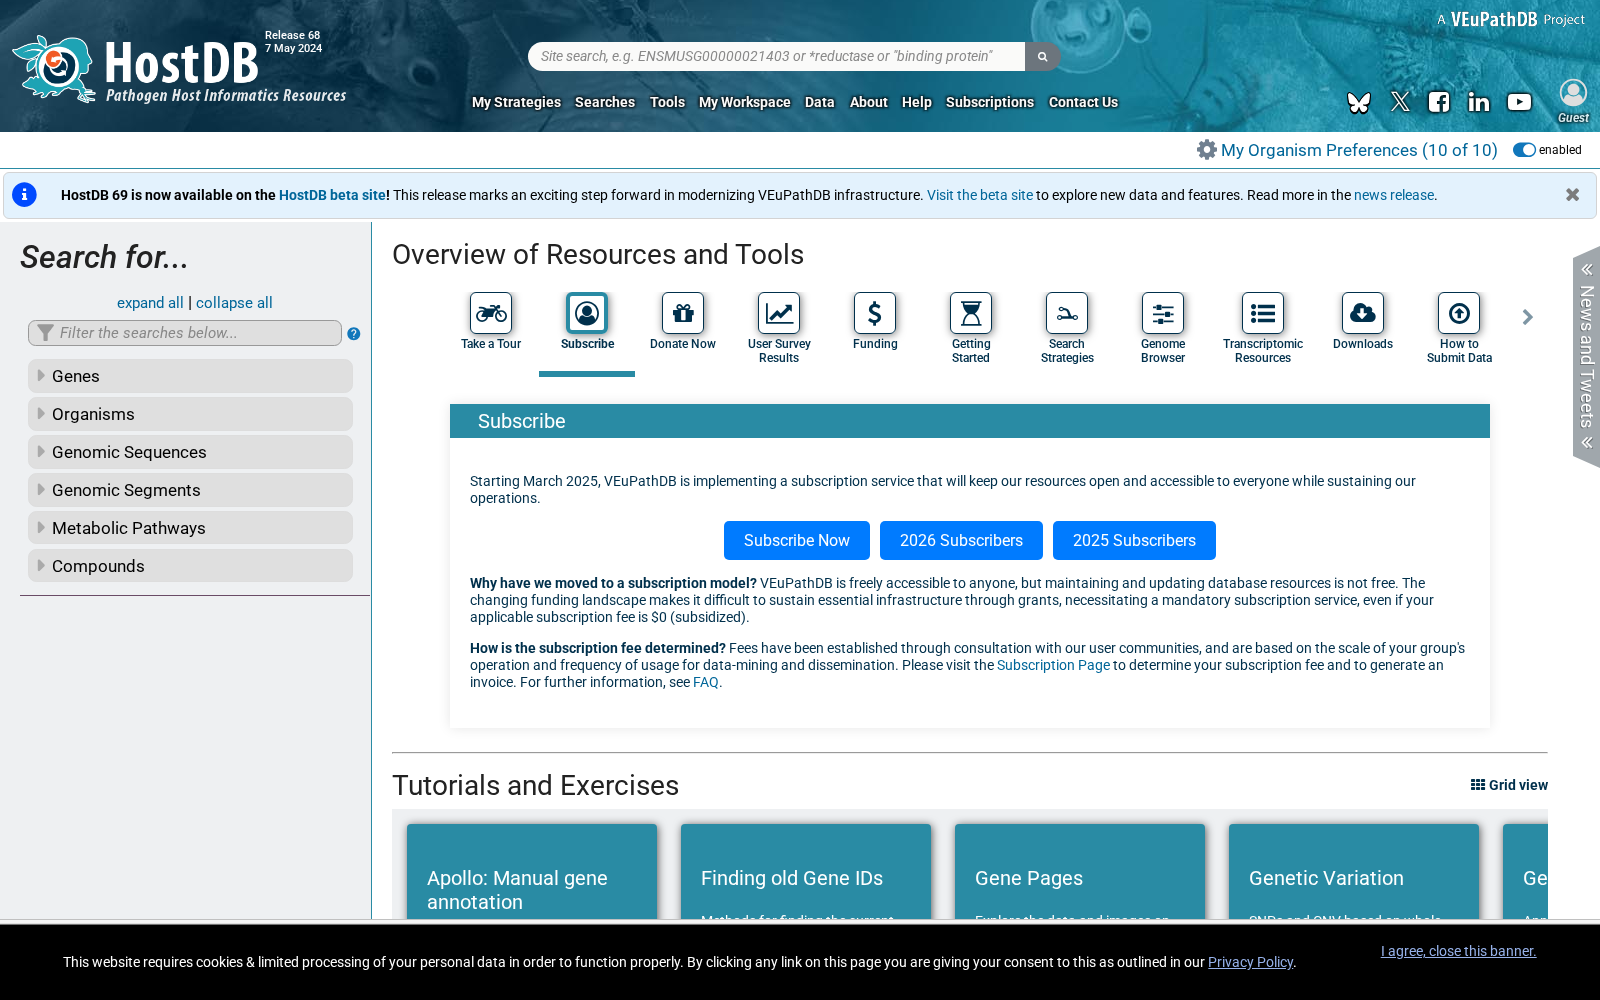The image size is (1600, 1000).
Task: Click the Donate Now gift icon
Action: [x=683, y=313]
